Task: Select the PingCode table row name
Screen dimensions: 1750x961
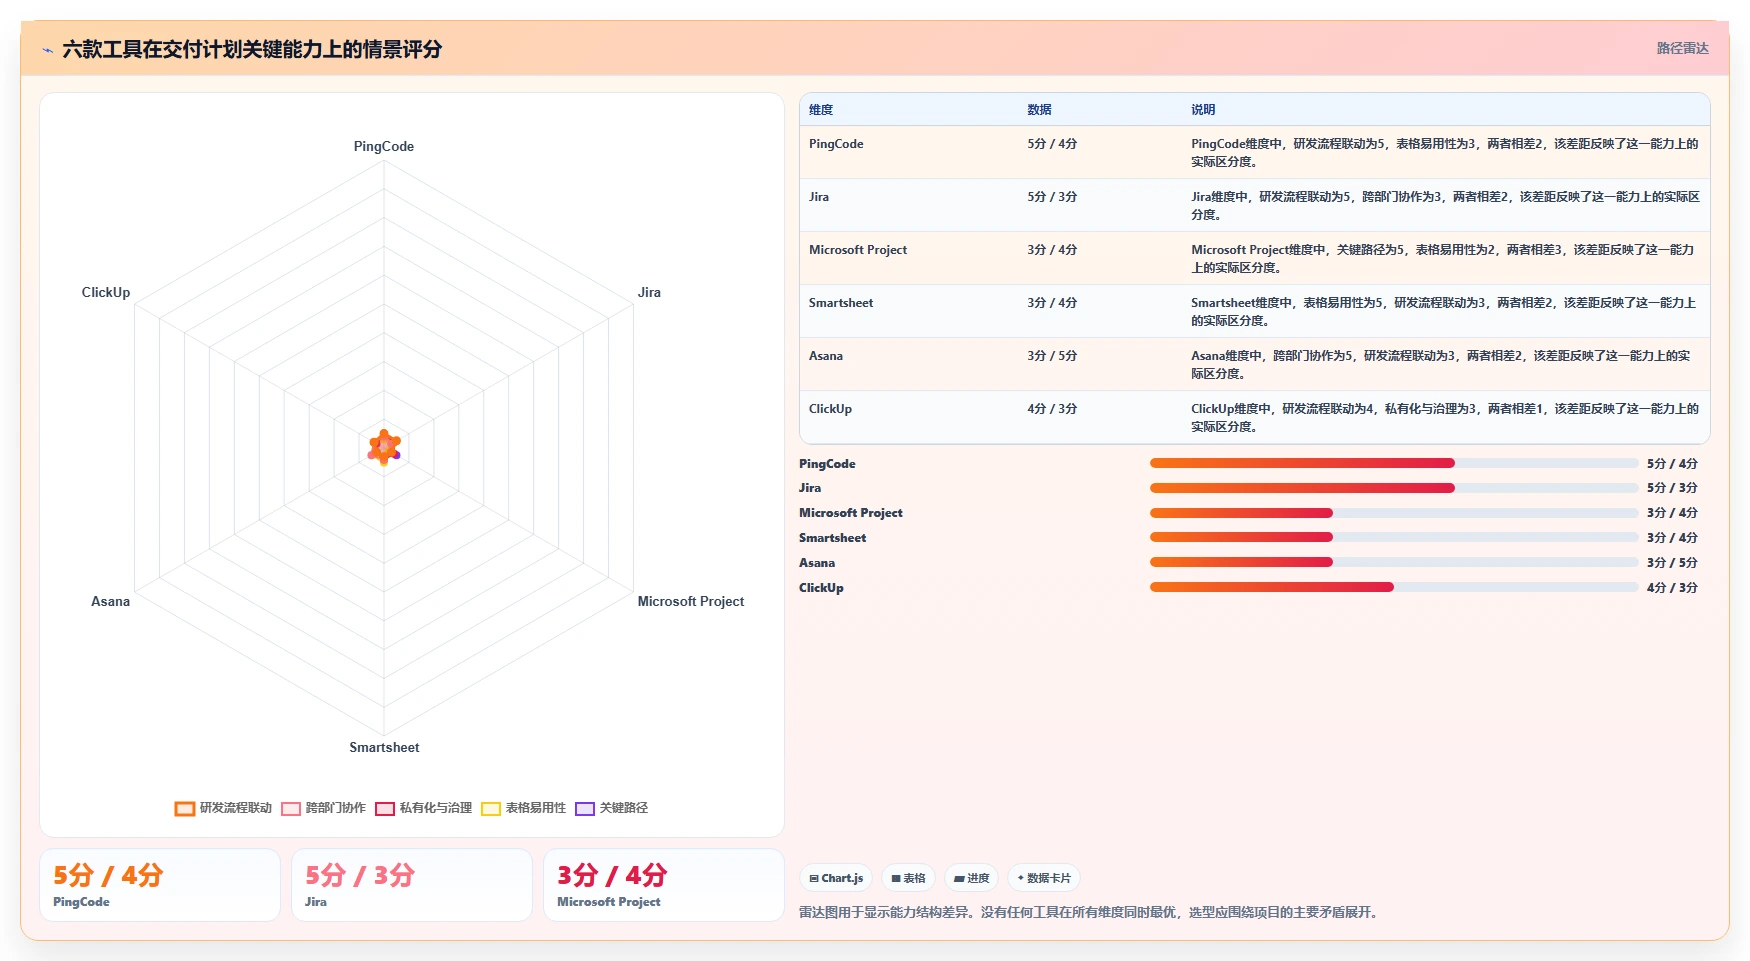Action: coord(836,144)
